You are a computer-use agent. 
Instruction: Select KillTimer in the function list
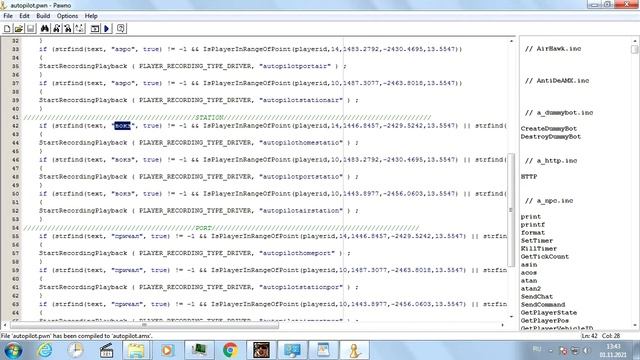(x=539, y=249)
